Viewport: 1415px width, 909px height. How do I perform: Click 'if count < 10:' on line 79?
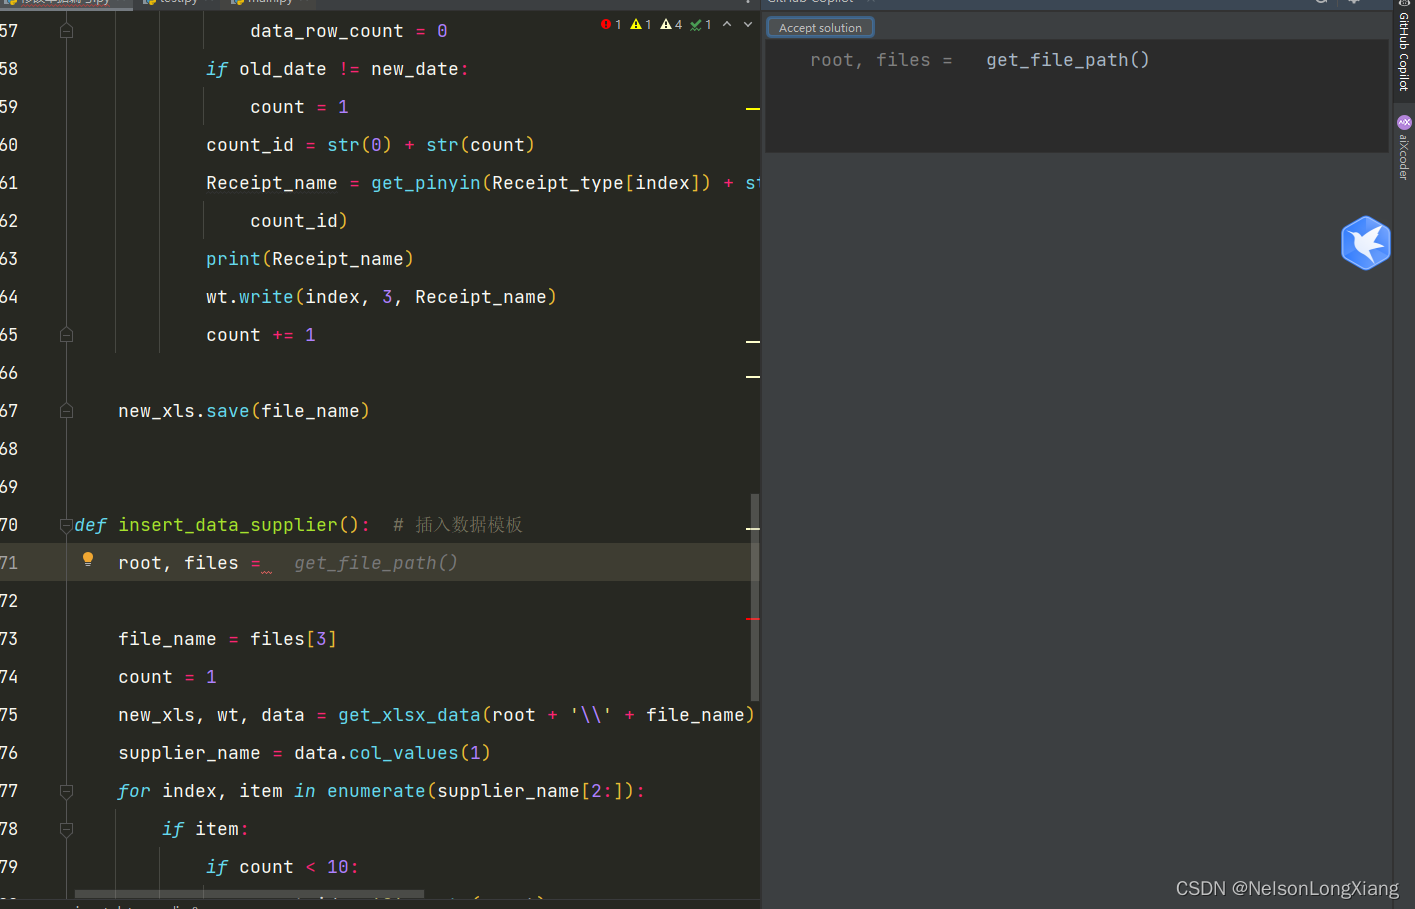pyautogui.click(x=282, y=867)
